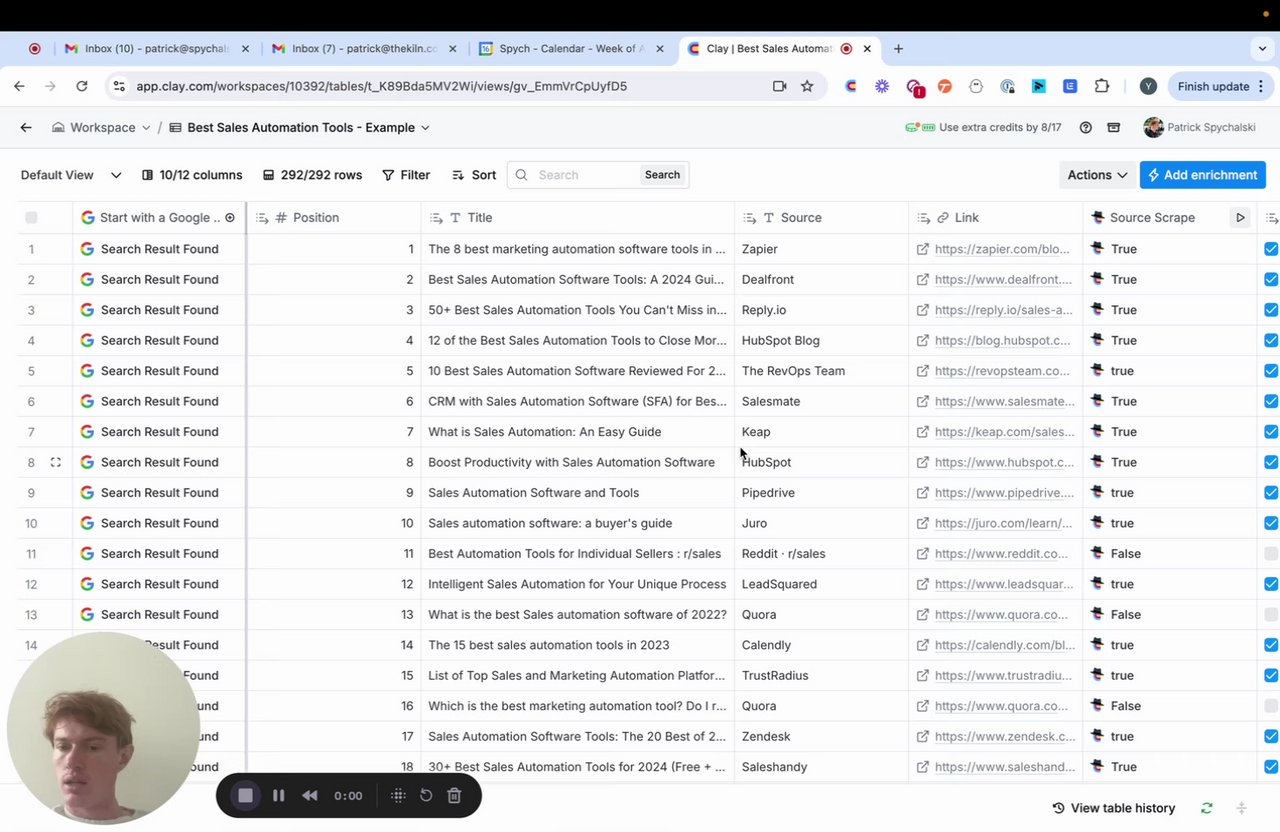Run the Source Scrape column play button
Viewport: 1280px width, 832px height.
coord(1240,217)
